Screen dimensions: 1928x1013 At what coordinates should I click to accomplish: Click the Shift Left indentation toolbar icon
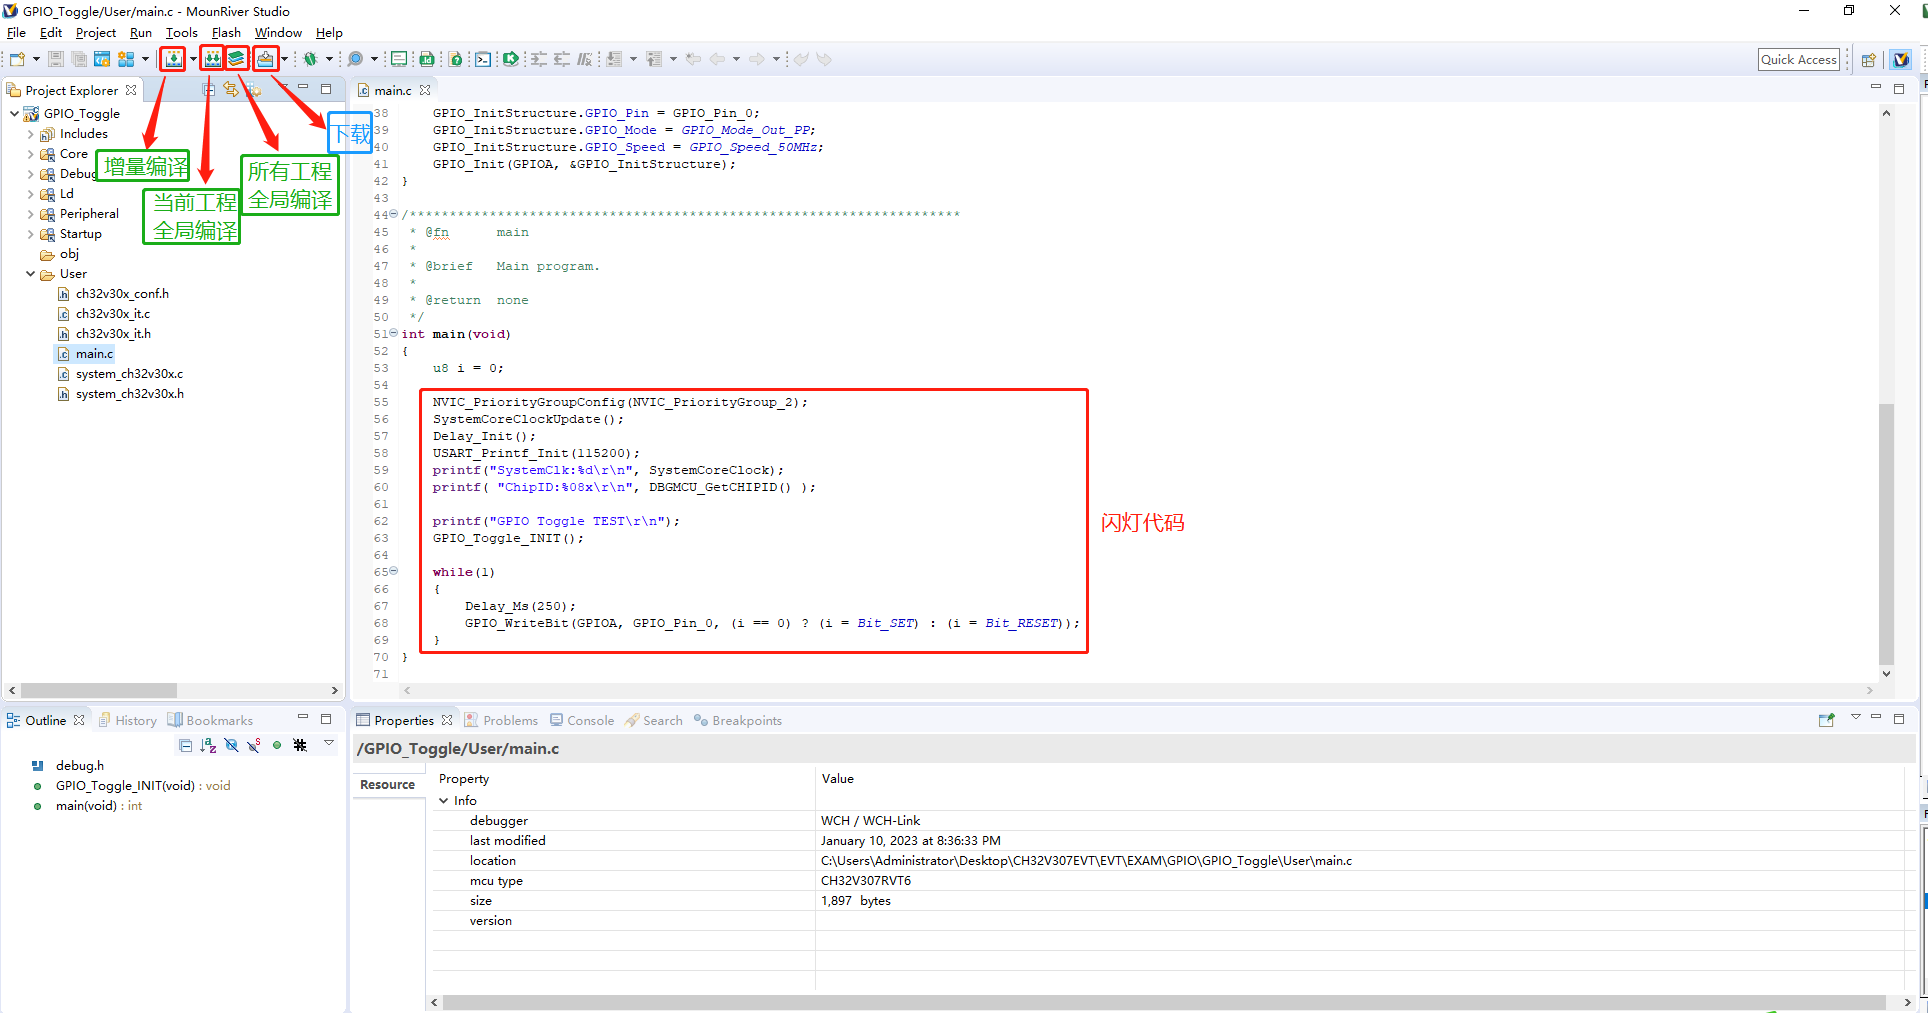point(562,59)
